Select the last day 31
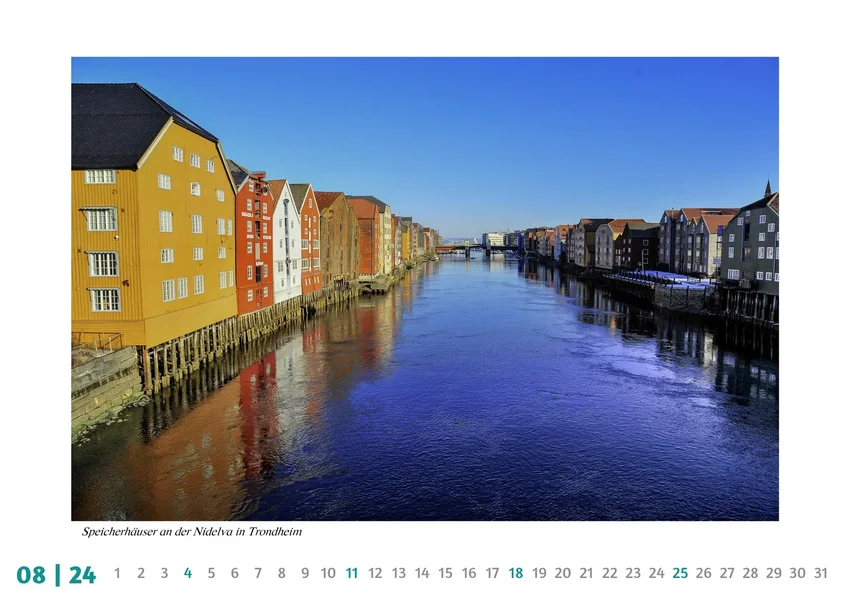The height and width of the screenshot is (600, 850). (821, 573)
